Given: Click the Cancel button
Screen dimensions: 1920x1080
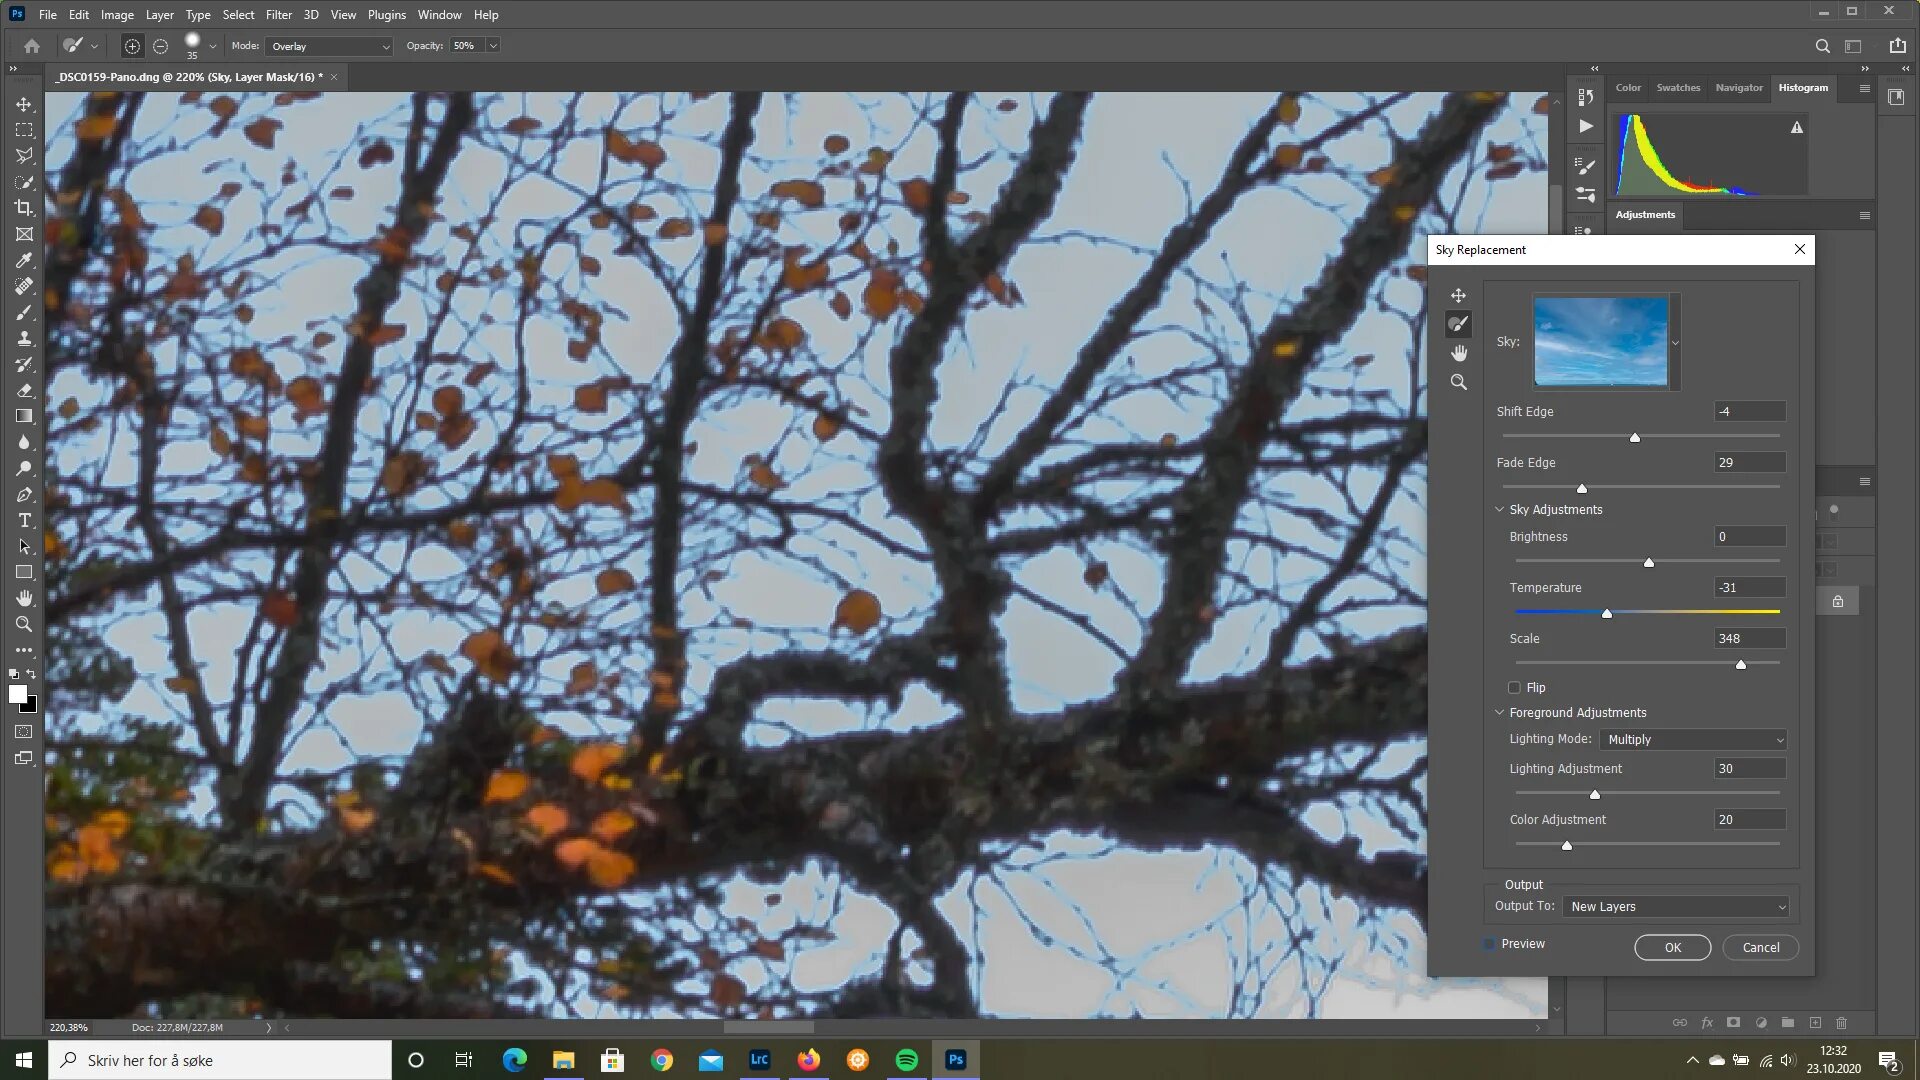Looking at the screenshot, I should tap(1760, 948).
